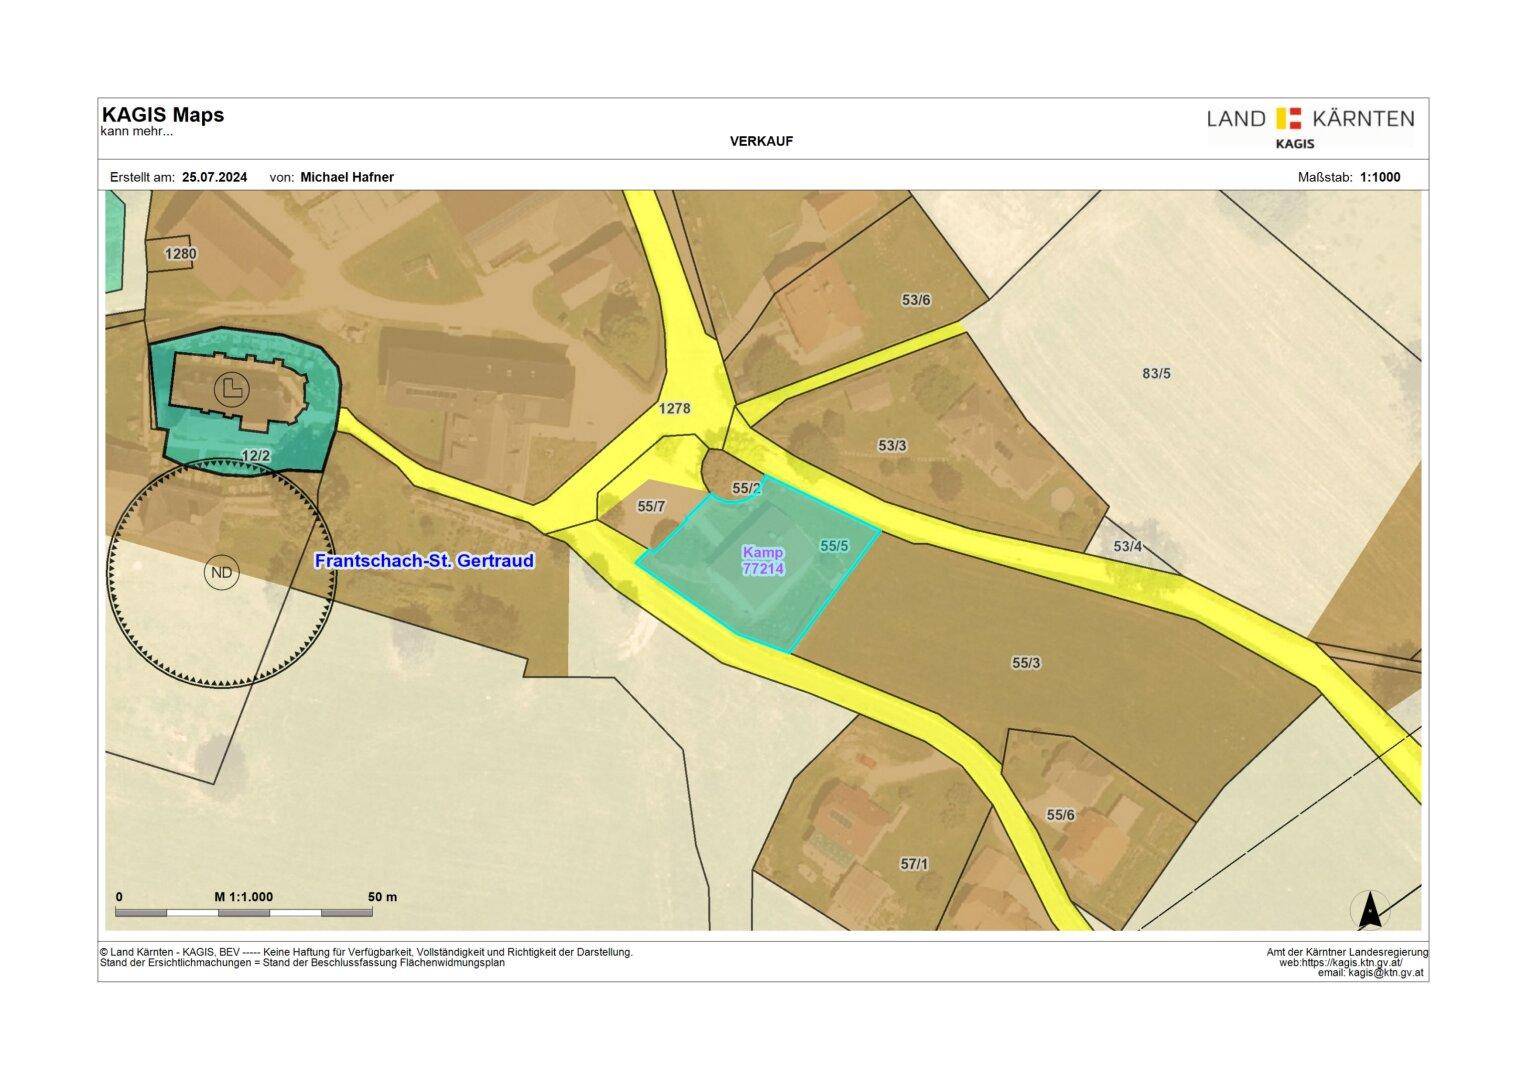Click the Kamp 77214 label
Image resolution: width=1527 pixels, height=1080 pixels.
click(x=763, y=560)
